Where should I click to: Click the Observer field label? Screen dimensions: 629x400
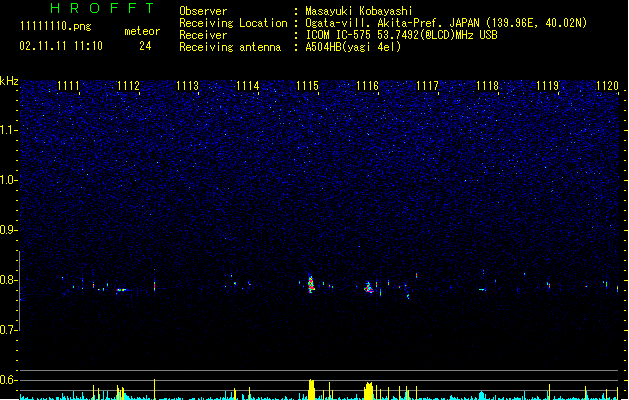pyautogui.click(x=203, y=11)
